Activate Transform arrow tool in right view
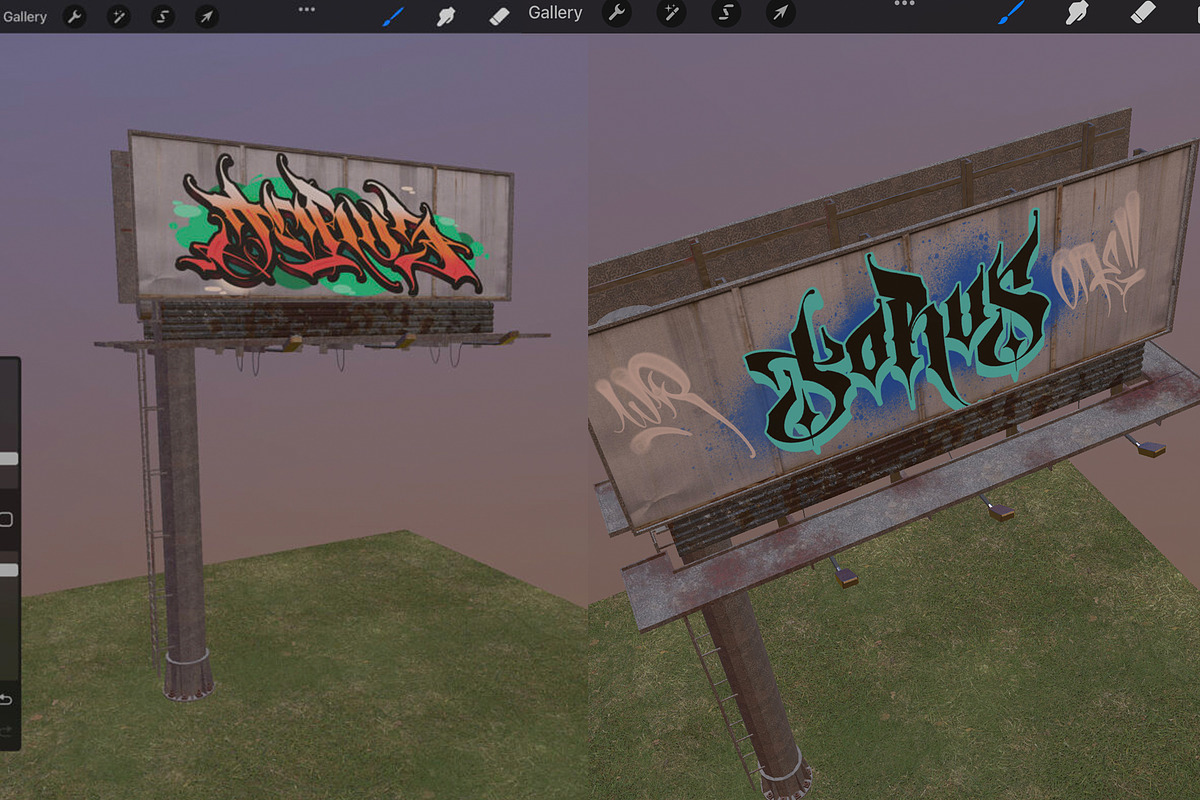This screenshot has width=1200, height=800. [x=779, y=12]
